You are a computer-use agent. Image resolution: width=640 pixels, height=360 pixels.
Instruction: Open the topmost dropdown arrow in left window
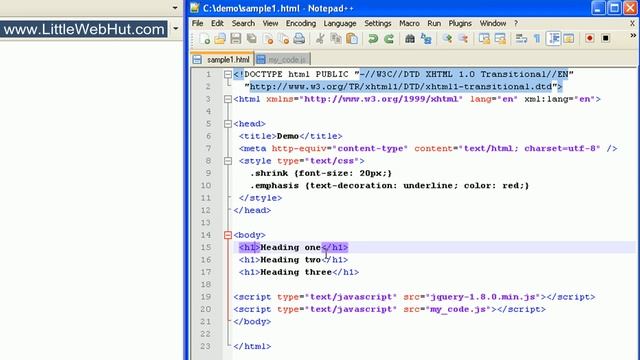click(175, 8)
